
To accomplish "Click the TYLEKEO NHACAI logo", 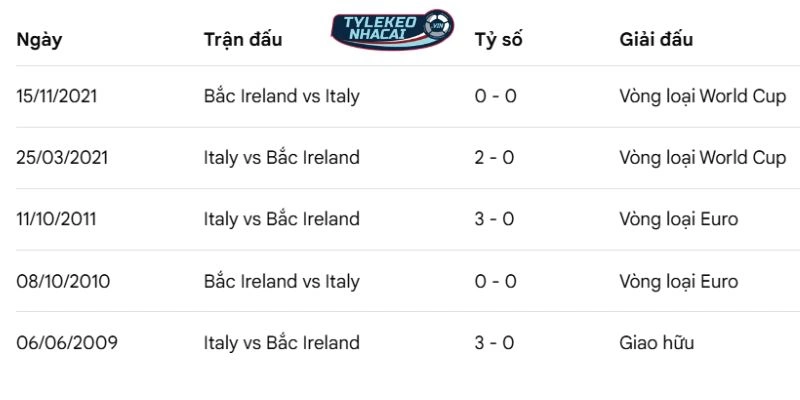I will click(x=391, y=31).
